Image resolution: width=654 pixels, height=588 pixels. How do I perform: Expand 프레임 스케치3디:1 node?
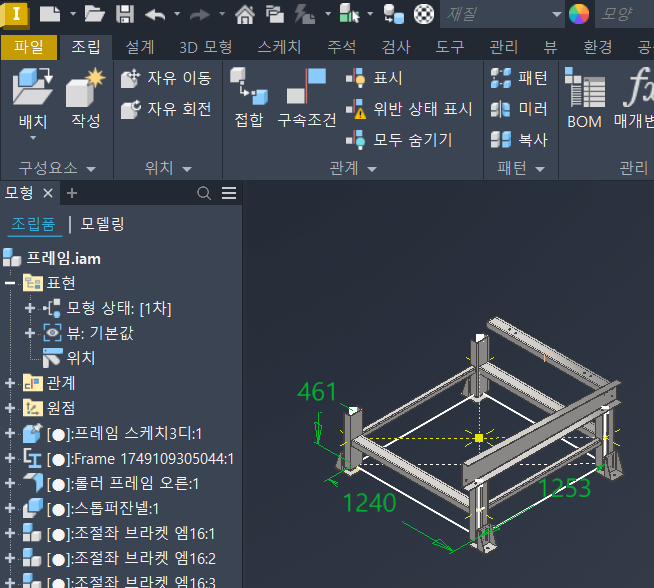point(10,433)
